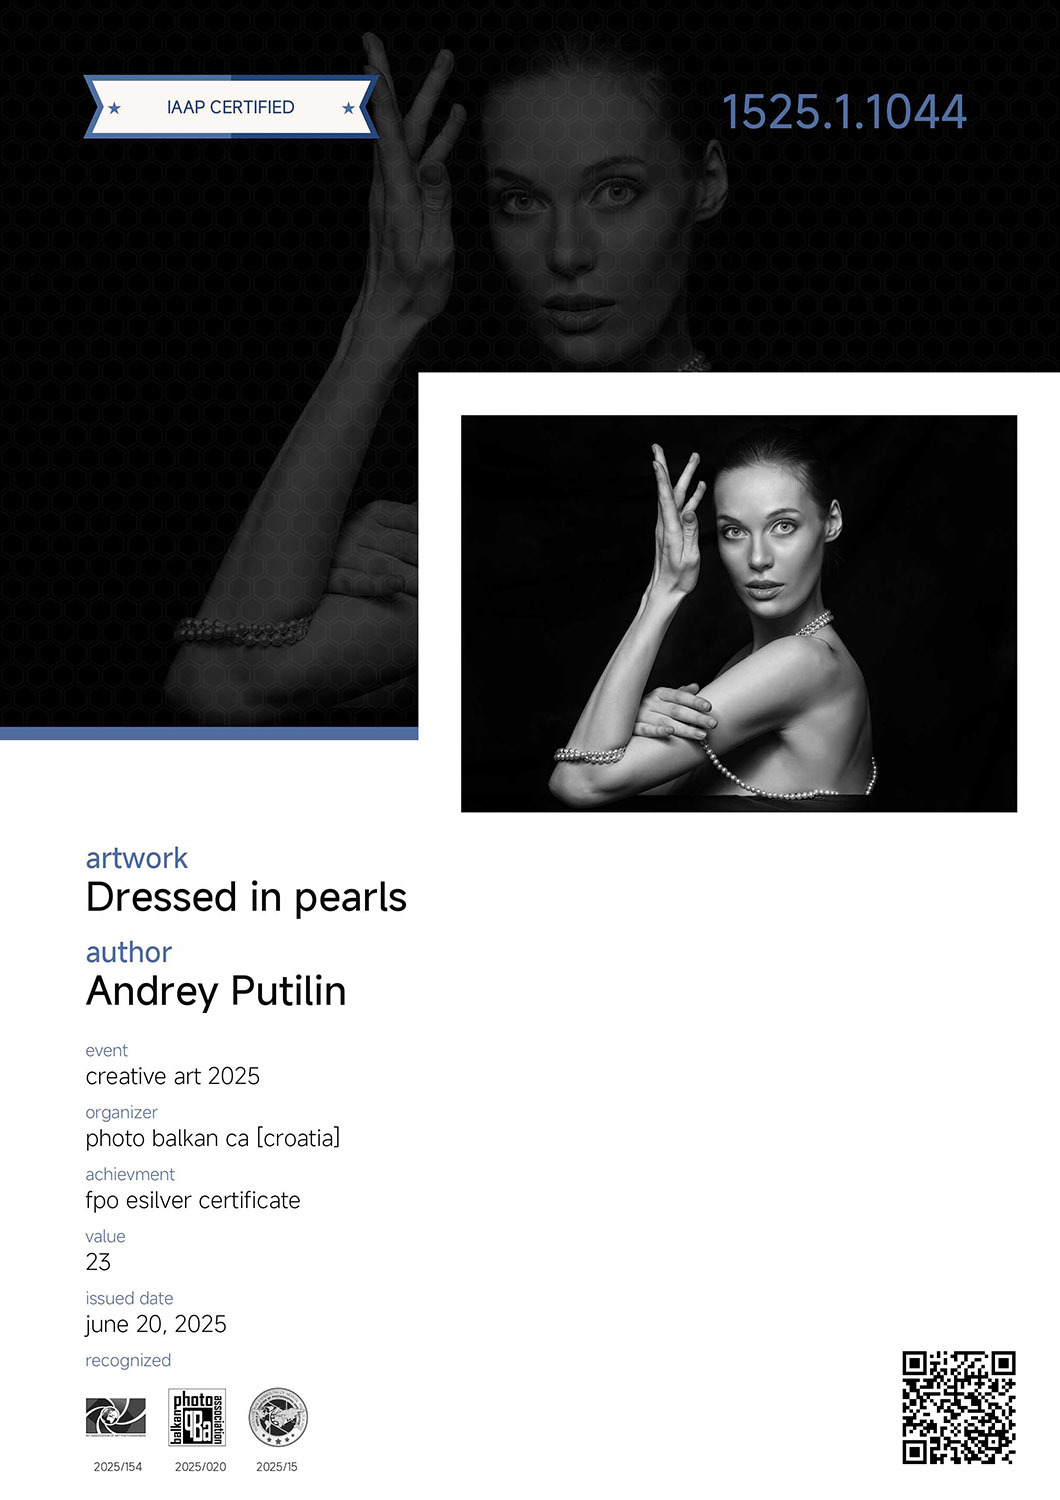Click the Balkan Photo Association logo
Screen dimensions: 1060x1500
[197, 1417]
